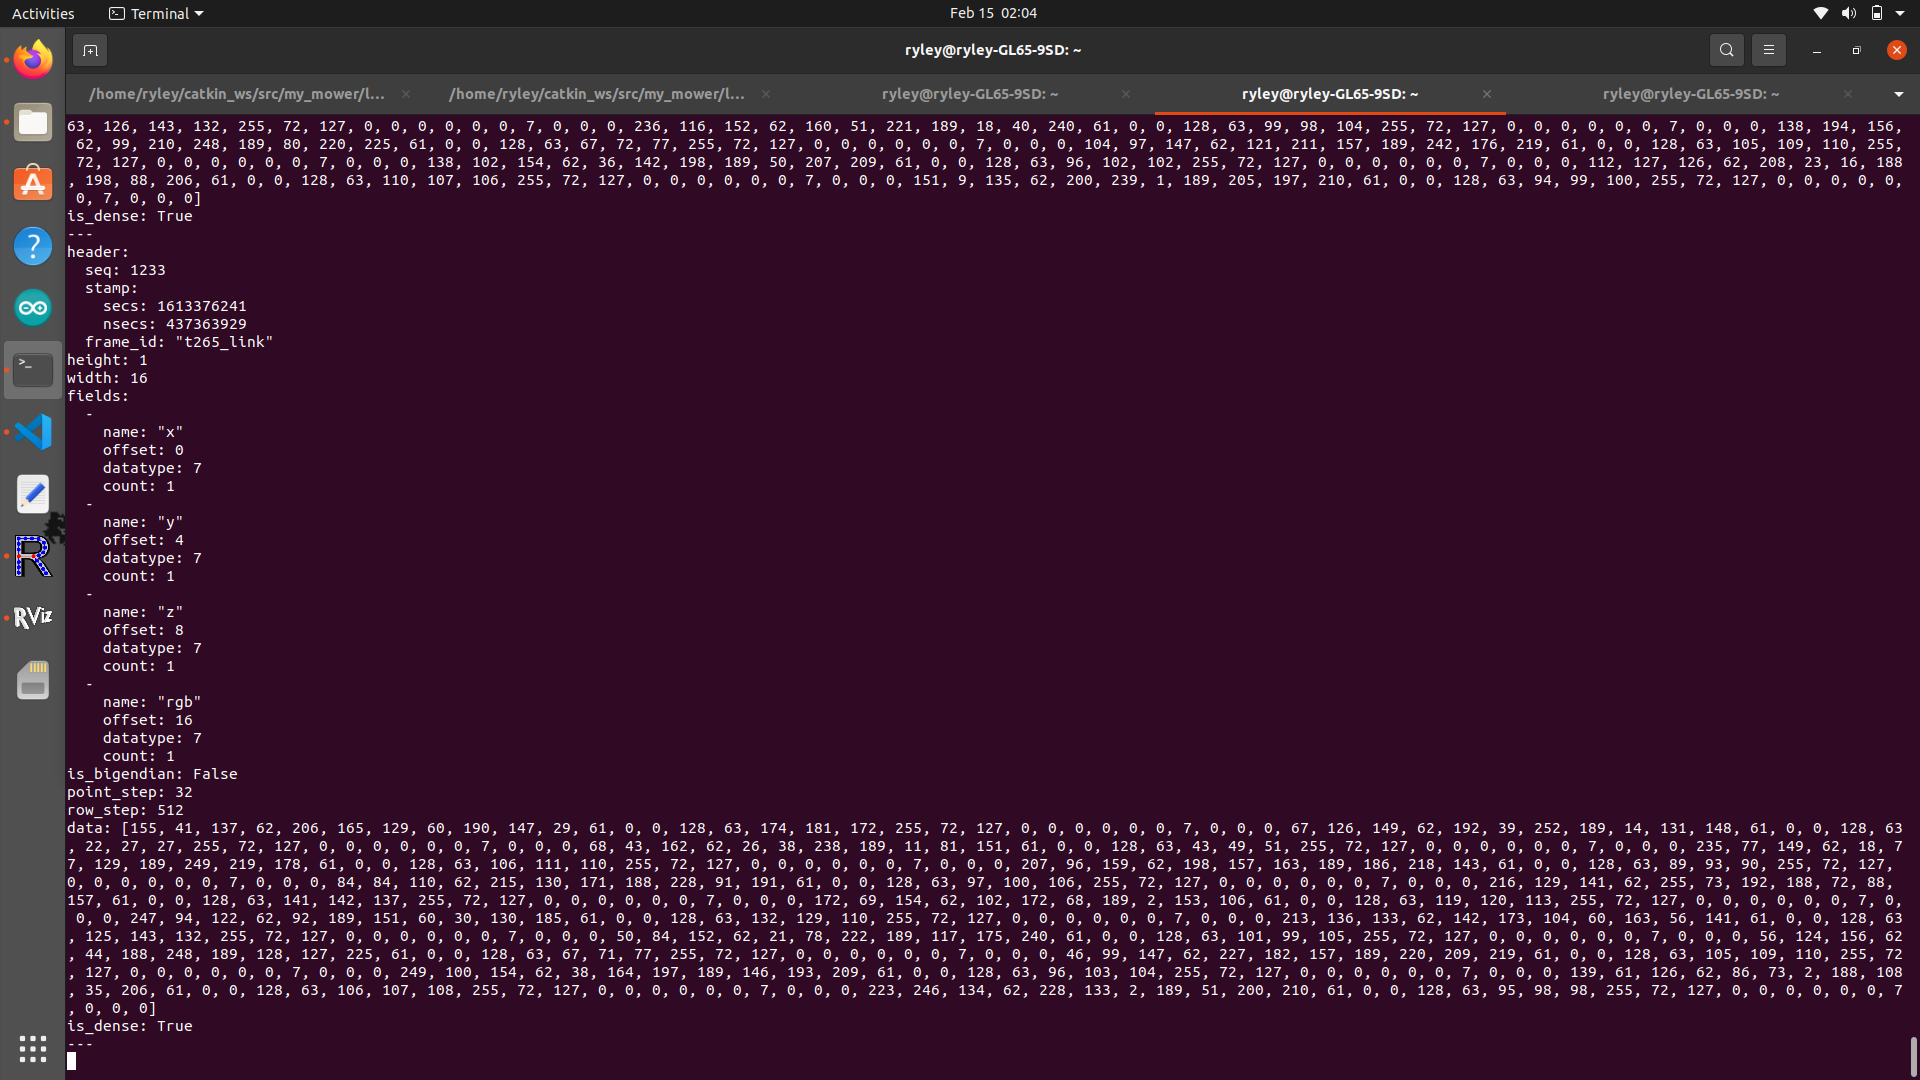Close the second catkin_ws tab
The height and width of the screenshot is (1080, 1920).
click(766, 94)
